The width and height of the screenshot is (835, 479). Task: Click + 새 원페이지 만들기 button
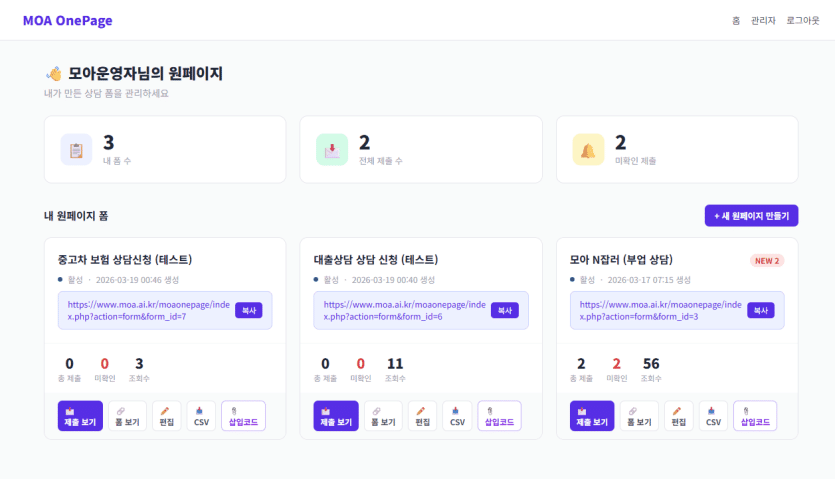pyautogui.click(x=751, y=216)
